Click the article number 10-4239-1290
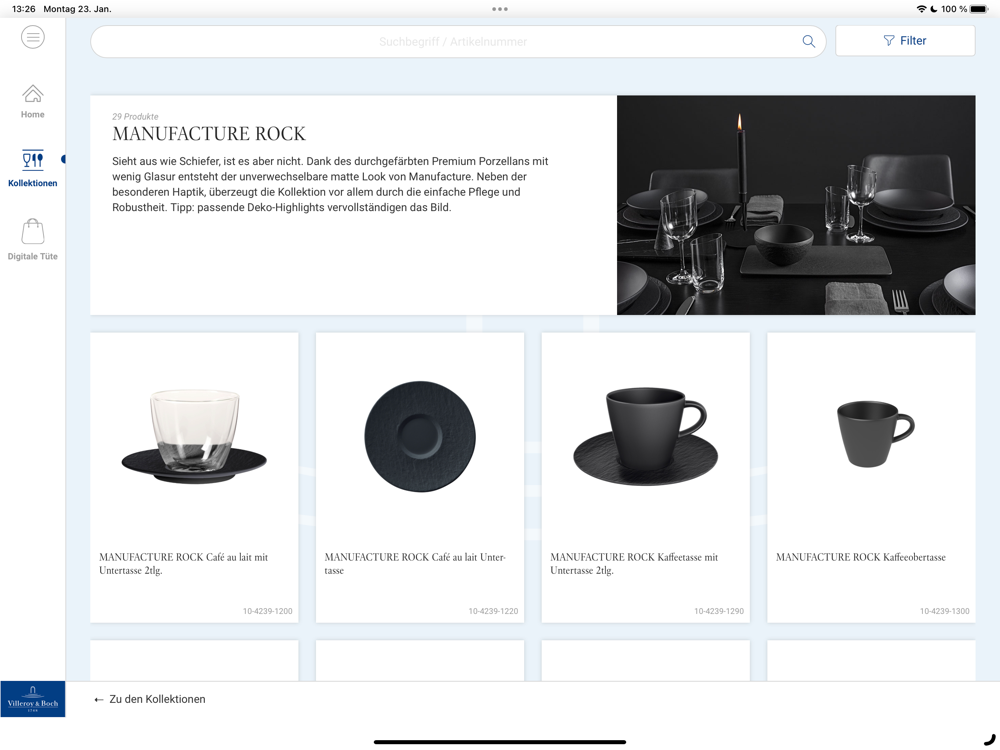The width and height of the screenshot is (1000, 750). pyautogui.click(x=719, y=611)
